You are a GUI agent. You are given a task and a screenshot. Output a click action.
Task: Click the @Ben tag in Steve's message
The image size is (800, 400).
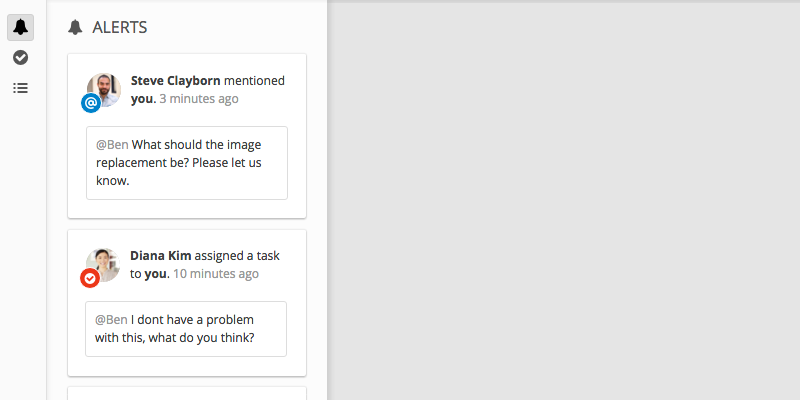point(112,145)
